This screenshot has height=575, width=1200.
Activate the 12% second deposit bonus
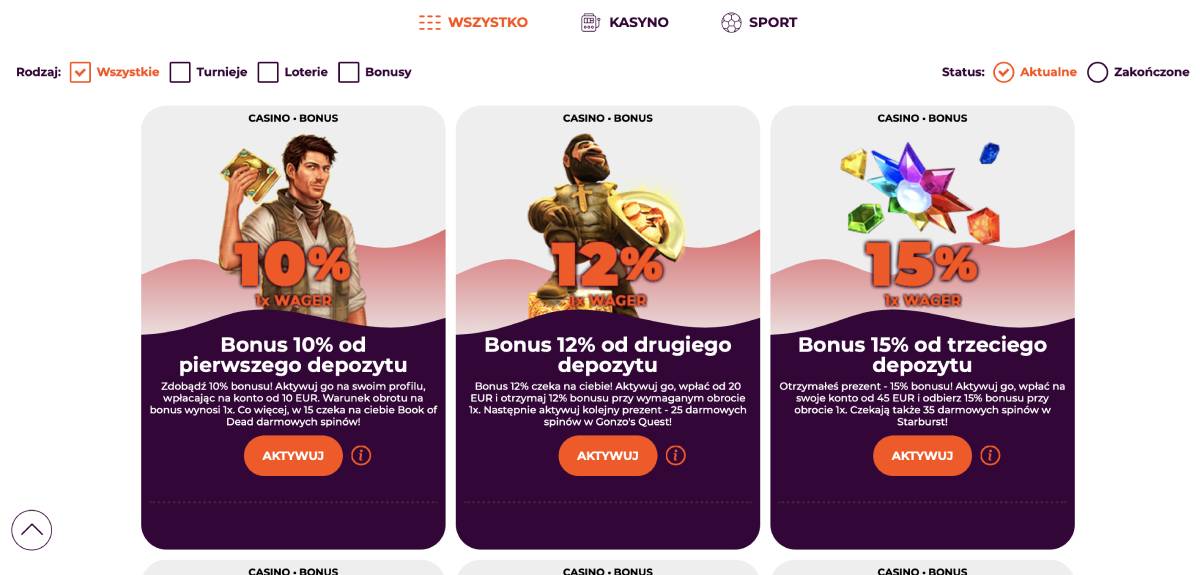point(608,456)
